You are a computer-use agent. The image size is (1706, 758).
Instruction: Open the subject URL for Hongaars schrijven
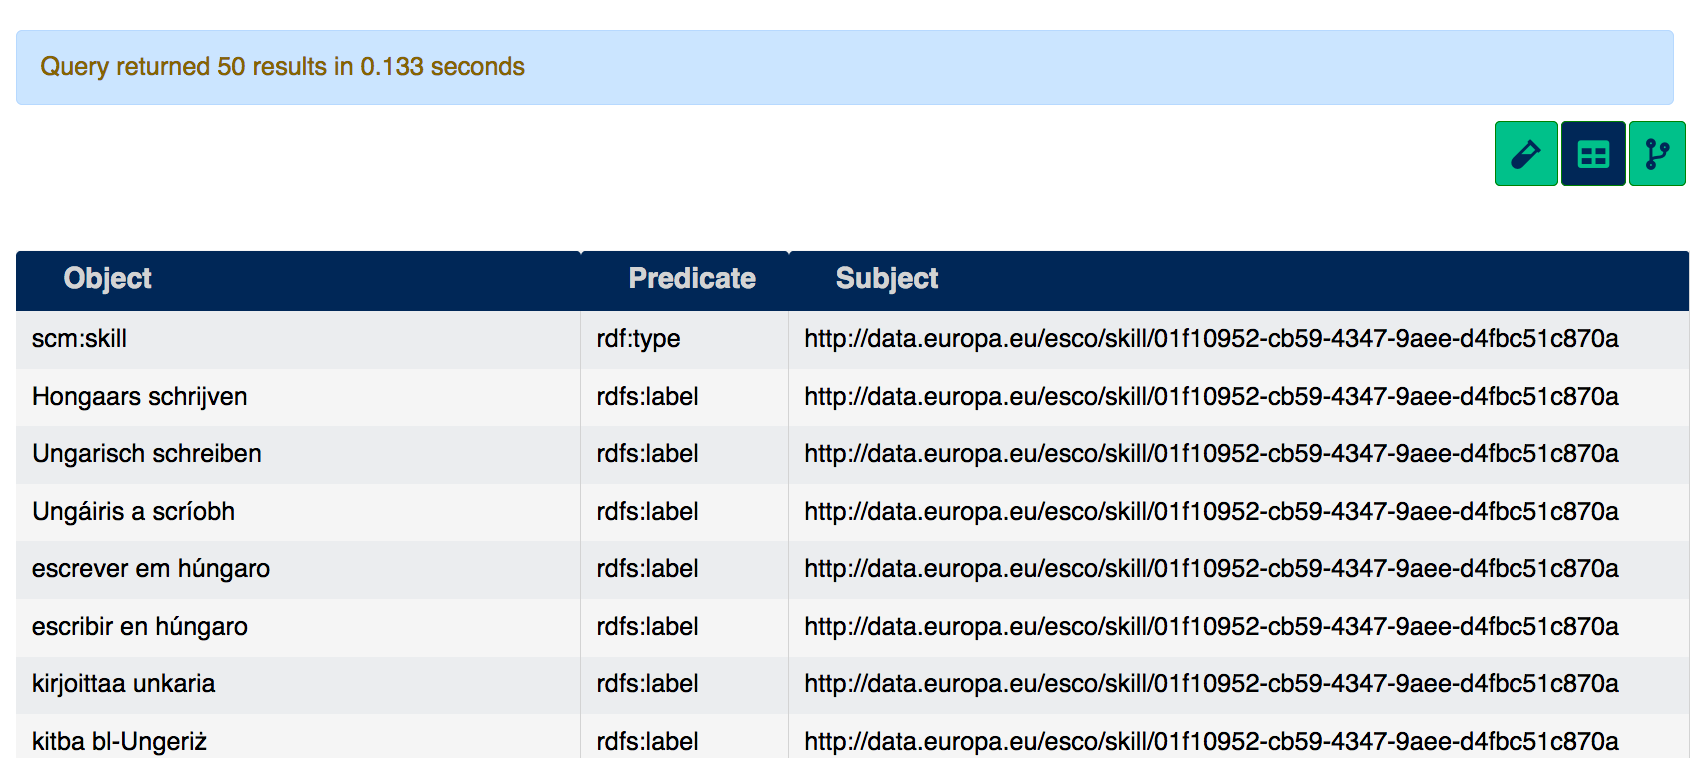[1211, 397]
